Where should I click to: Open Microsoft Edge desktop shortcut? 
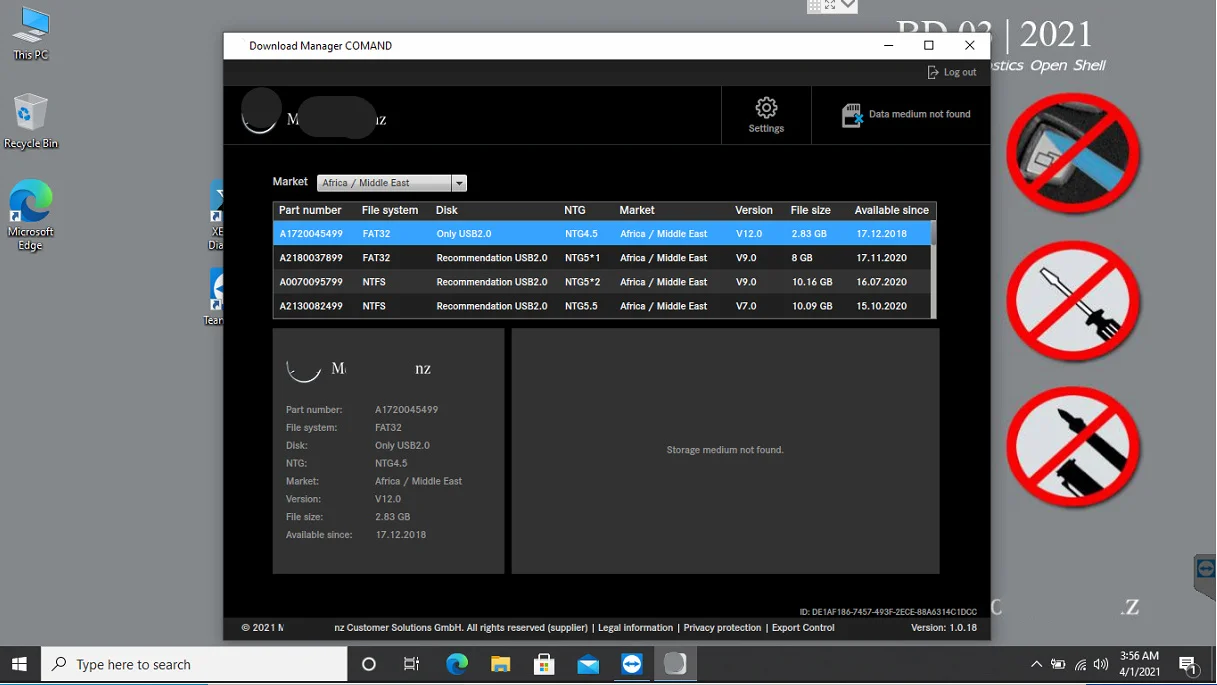click(x=31, y=216)
